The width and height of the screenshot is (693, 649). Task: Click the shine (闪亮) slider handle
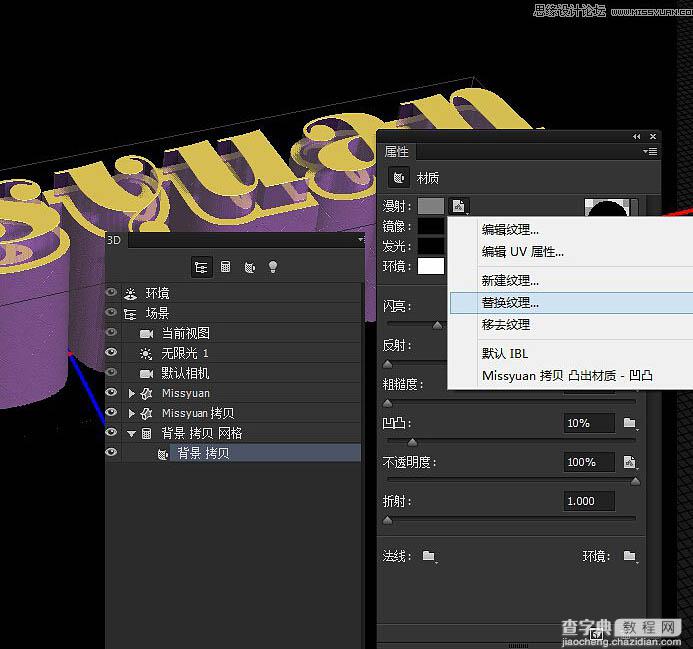click(437, 325)
